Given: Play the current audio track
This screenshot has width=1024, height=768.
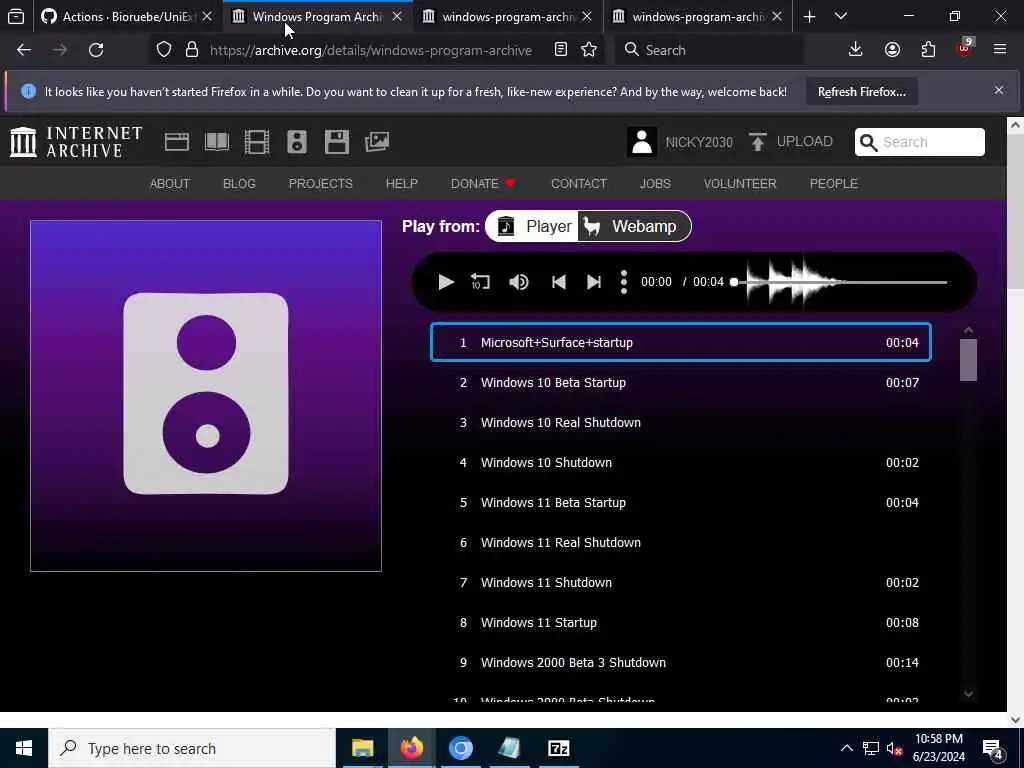Looking at the screenshot, I should coord(446,282).
